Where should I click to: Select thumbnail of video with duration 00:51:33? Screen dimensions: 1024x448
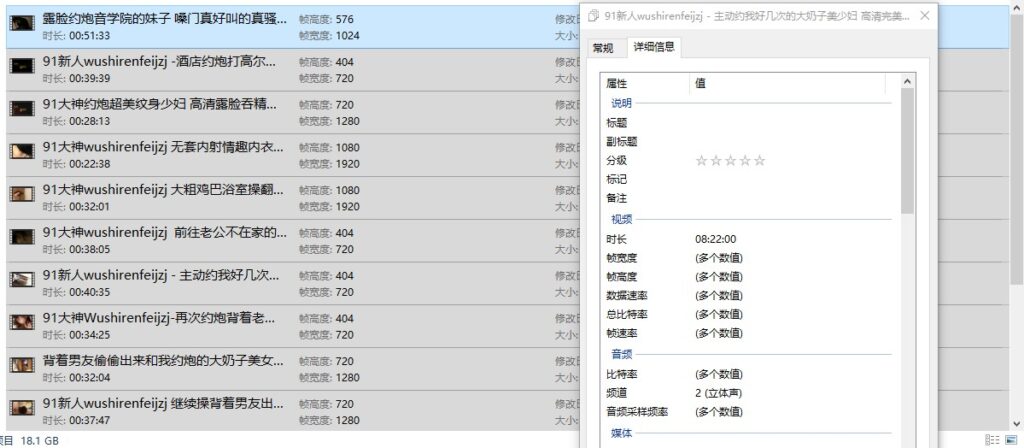pyautogui.click(x=22, y=24)
